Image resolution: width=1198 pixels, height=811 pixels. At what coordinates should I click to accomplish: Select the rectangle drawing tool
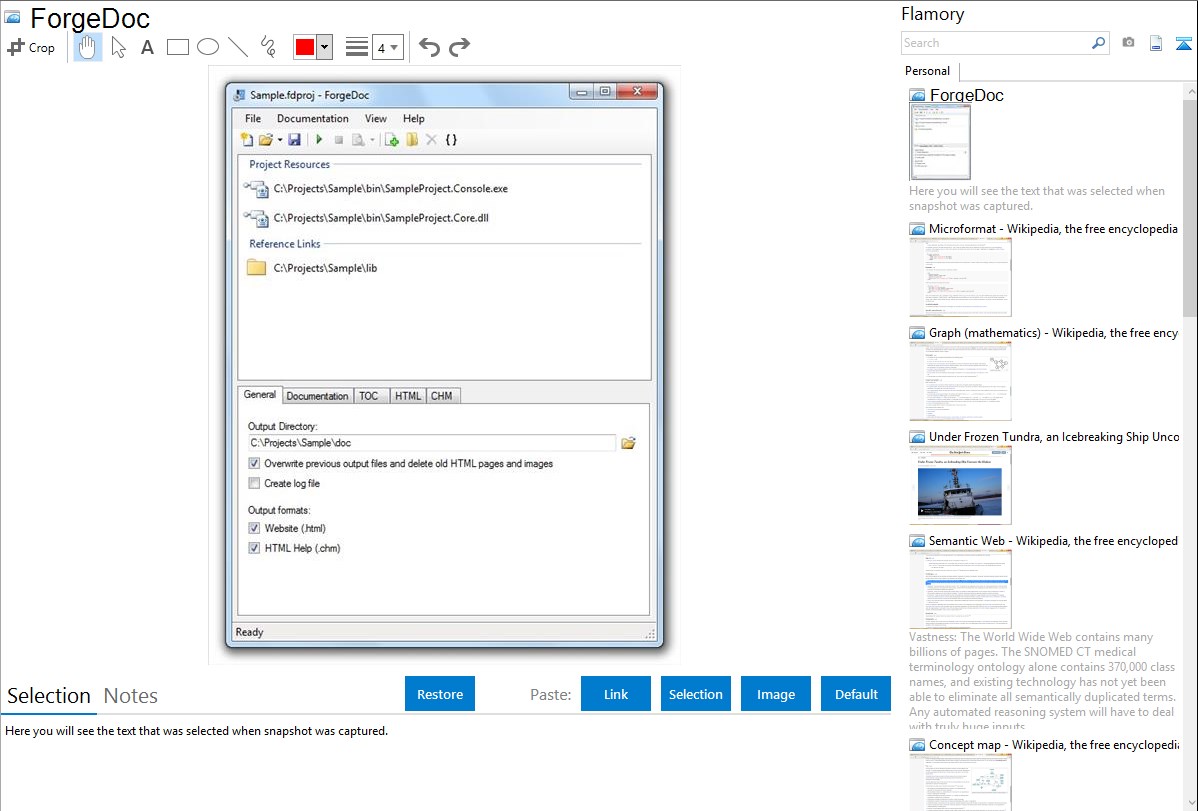point(178,47)
